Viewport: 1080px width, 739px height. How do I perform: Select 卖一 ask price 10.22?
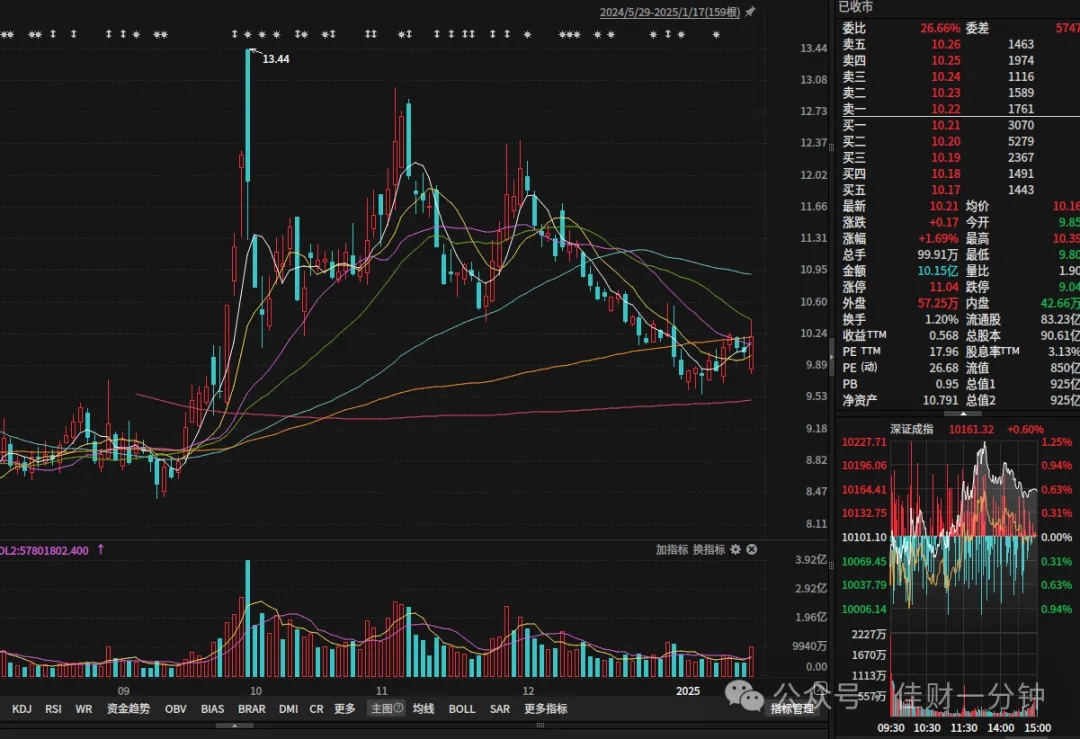(x=946, y=109)
